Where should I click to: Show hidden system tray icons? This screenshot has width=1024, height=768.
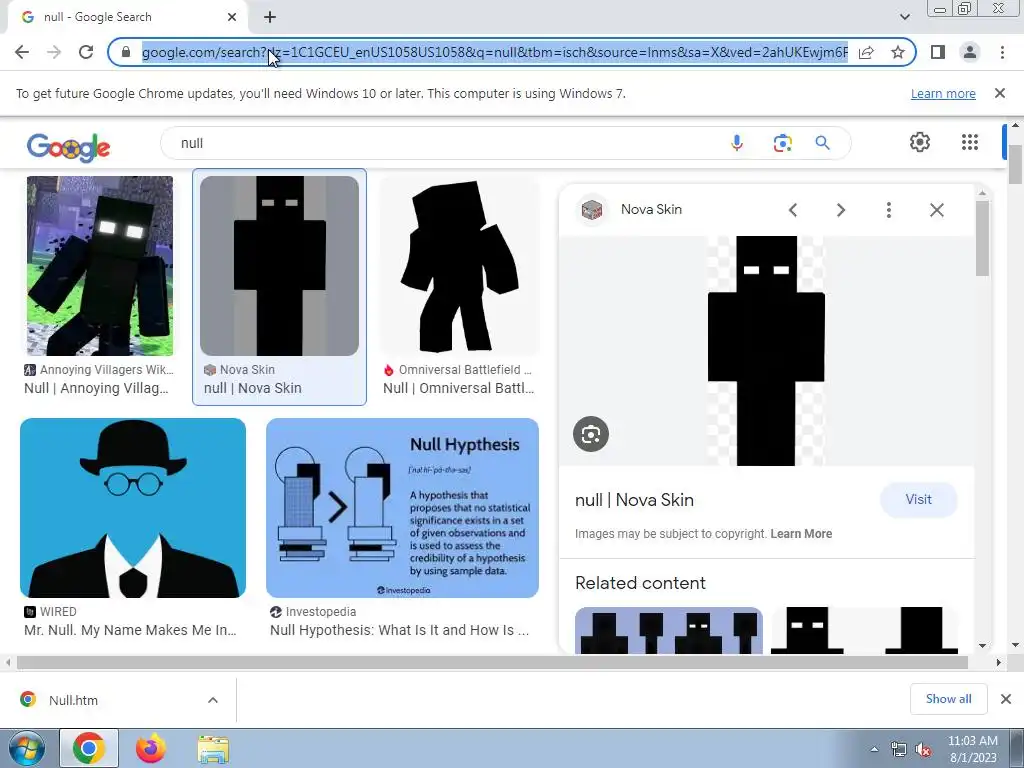(874, 749)
